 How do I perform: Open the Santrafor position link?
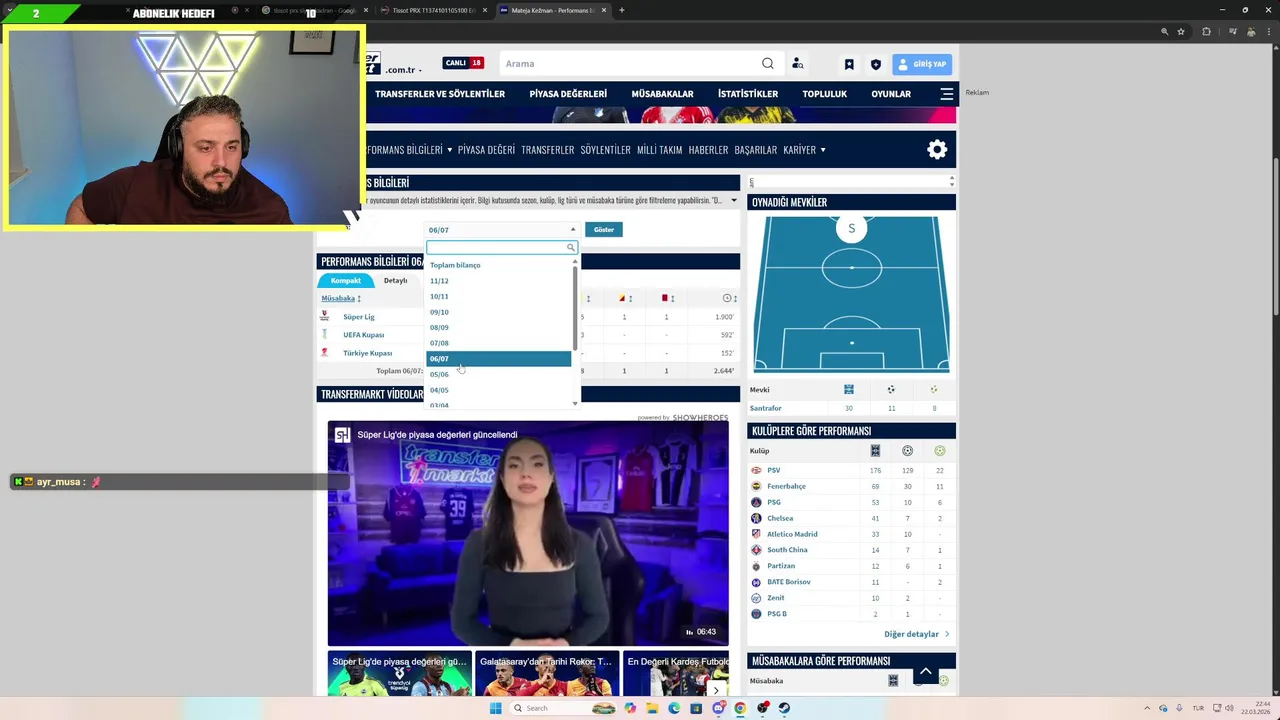click(x=766, y=408)
